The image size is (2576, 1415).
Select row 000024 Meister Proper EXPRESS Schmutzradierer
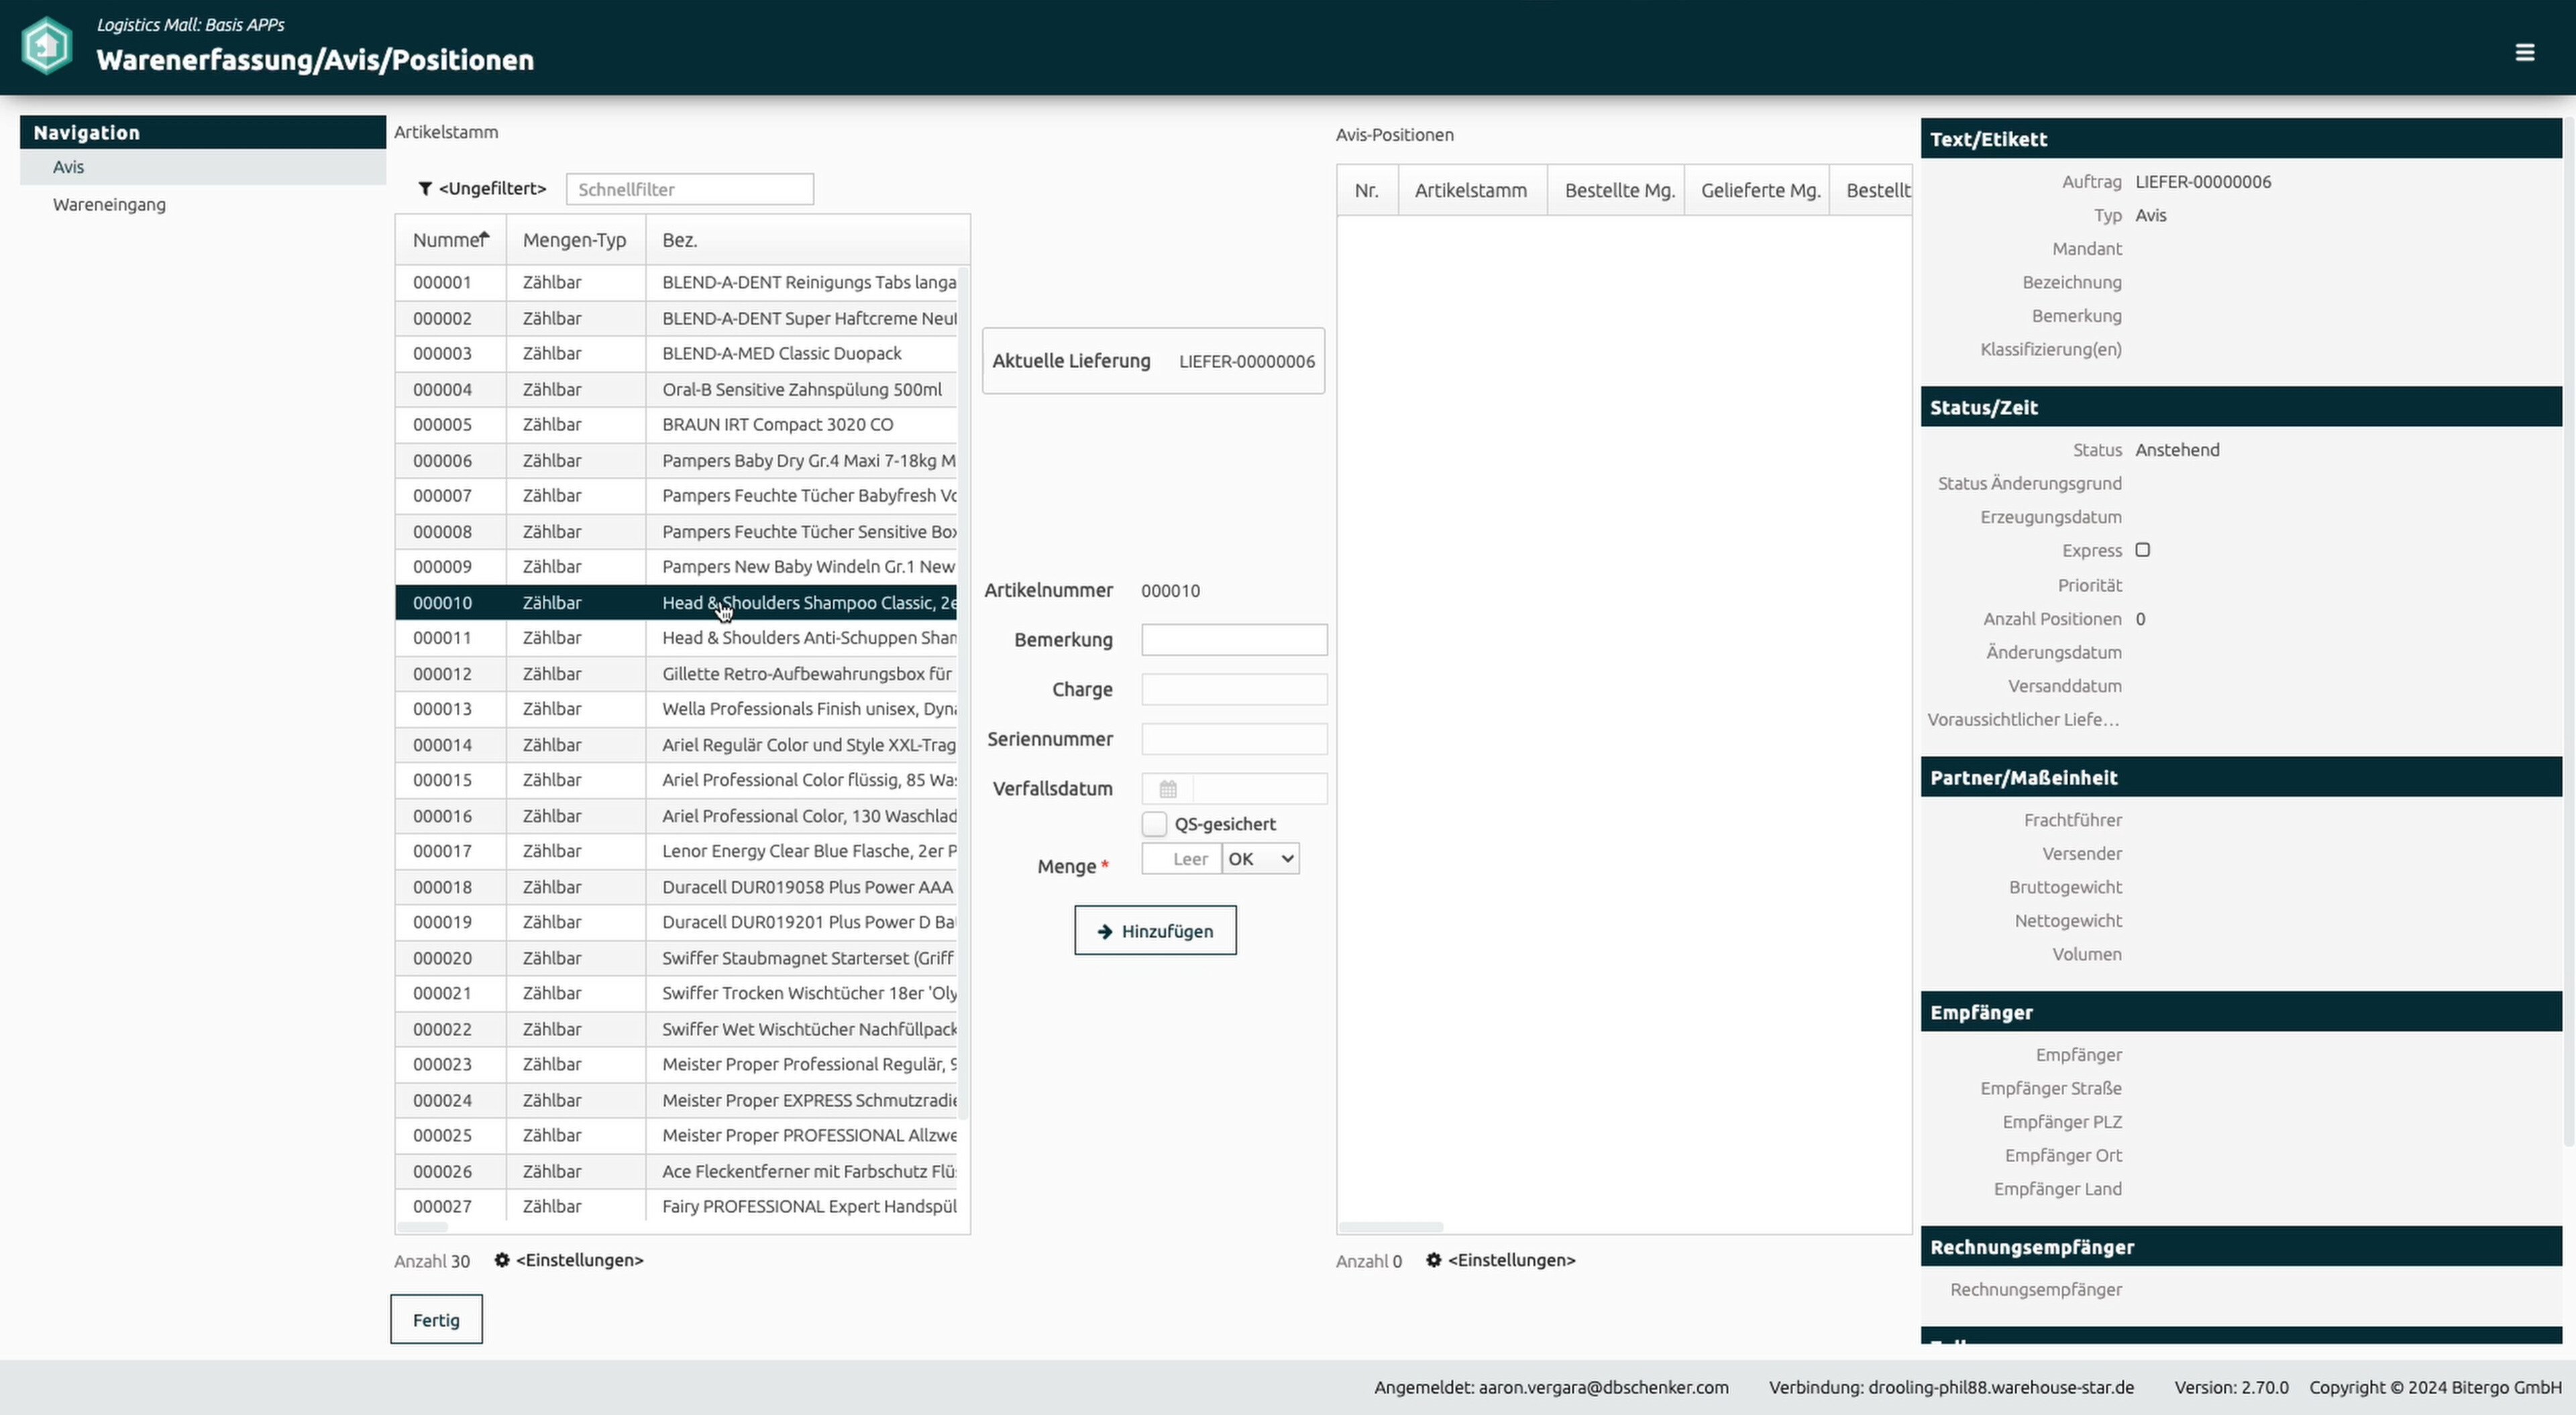[x=676, y=1099]
